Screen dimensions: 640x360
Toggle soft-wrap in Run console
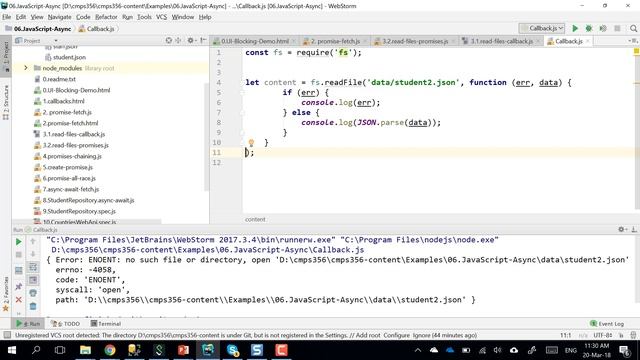[x=33, y=267]
